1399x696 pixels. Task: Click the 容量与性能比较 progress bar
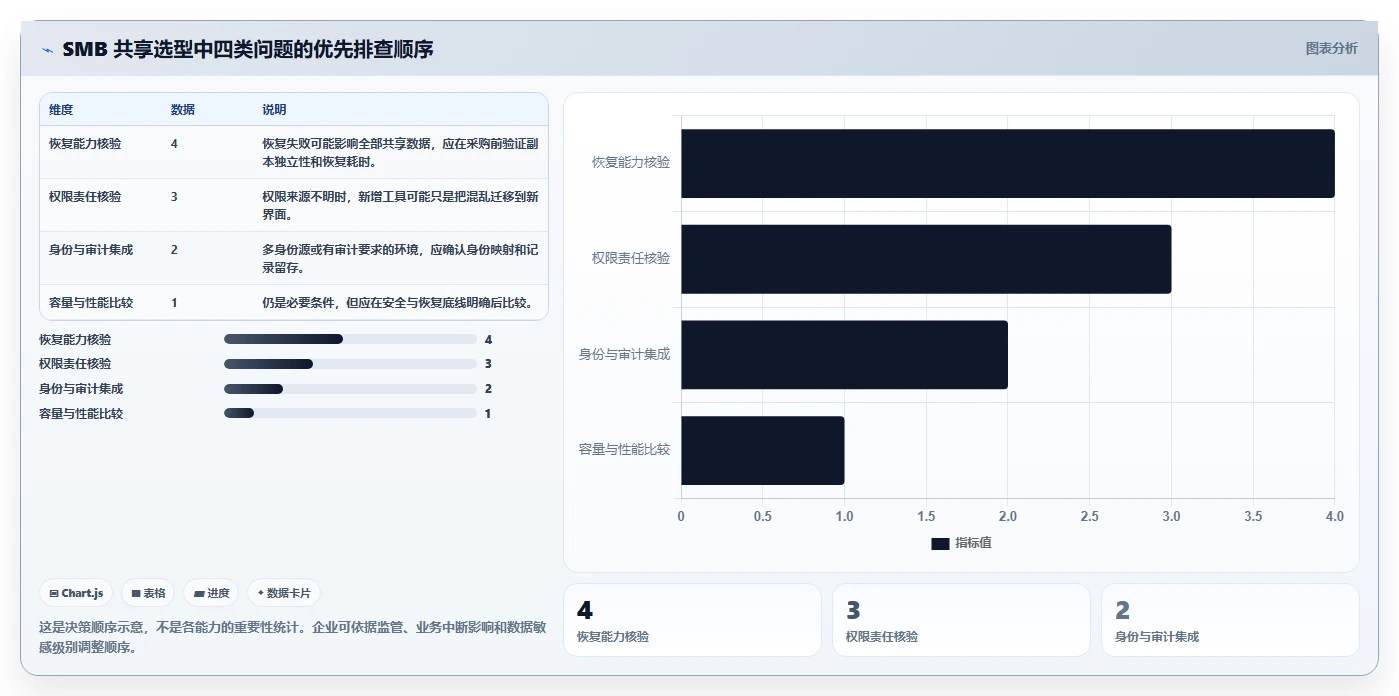pos(350,413)
